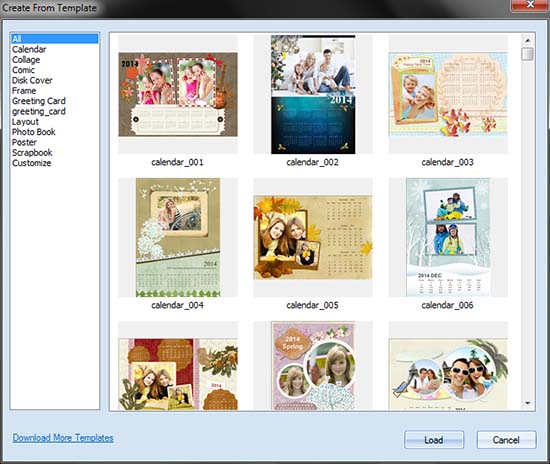Select the Collage category
Screen dimensions: 550x464
pos(26,60)
